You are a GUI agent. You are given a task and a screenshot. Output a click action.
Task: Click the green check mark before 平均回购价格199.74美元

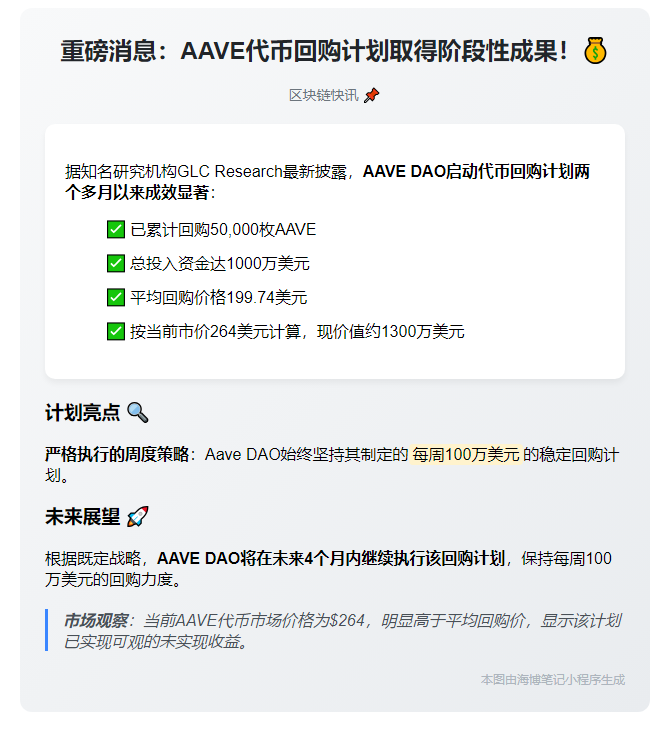coord(116,298)
